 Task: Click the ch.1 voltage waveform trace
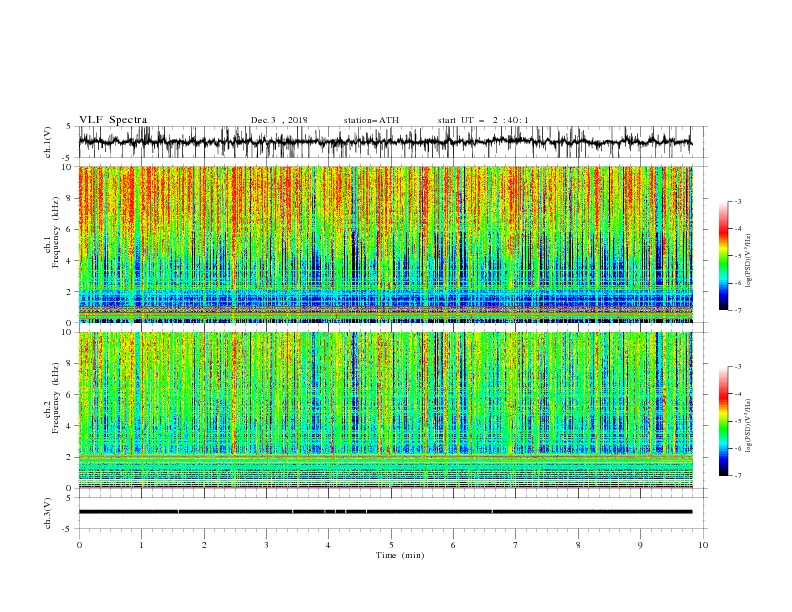[385, 142]
